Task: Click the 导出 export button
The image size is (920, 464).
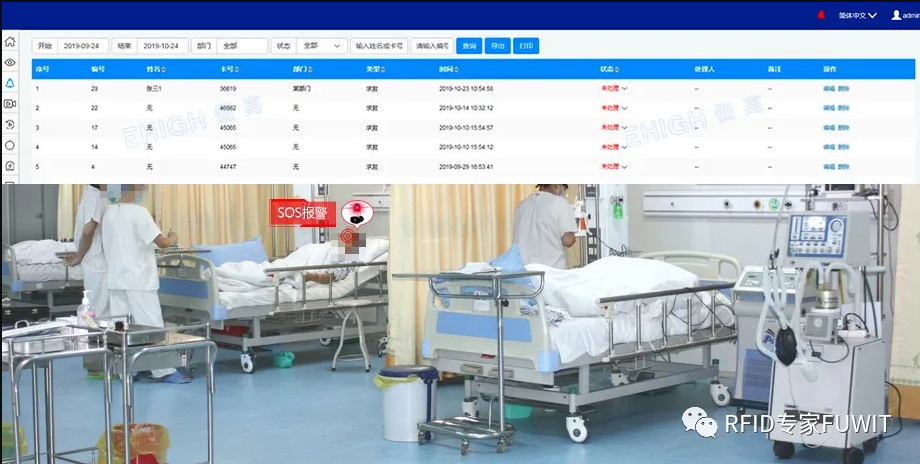Action: click(x=498, y=46)
